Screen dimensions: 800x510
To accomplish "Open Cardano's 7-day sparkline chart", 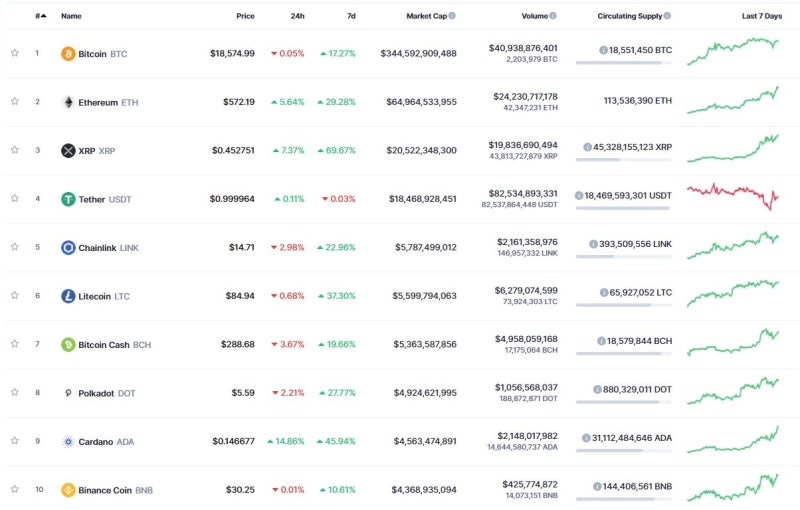I will (733, 440).
